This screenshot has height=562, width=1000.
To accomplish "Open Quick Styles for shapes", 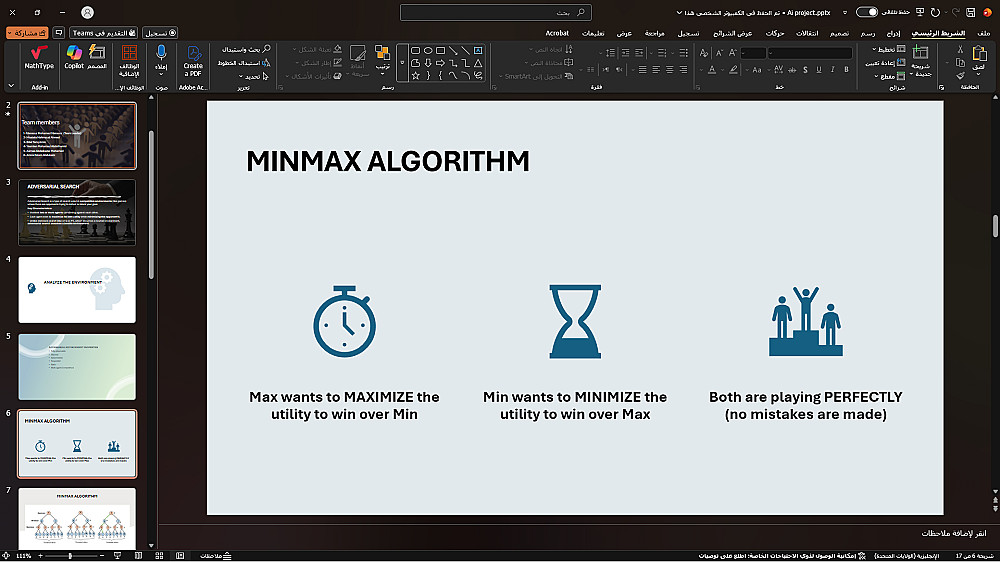I will pyautogui.click(x=357, y=61).
